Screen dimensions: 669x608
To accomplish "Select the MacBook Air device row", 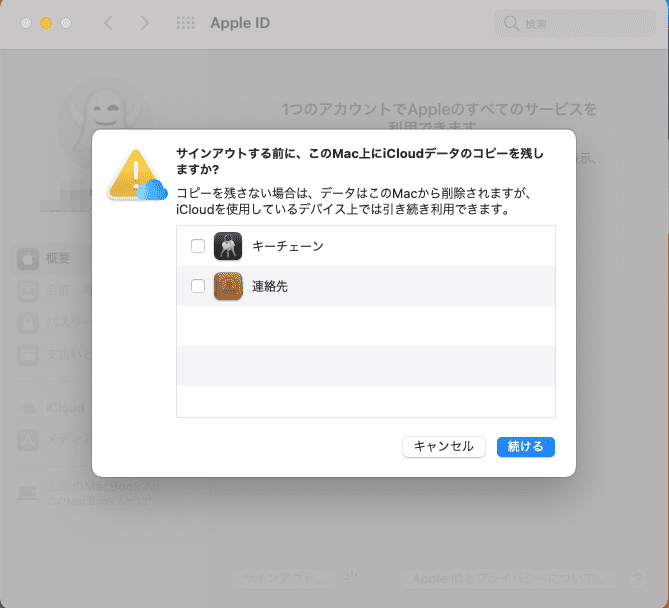I will pyautogui.click(x=90, y=493).
